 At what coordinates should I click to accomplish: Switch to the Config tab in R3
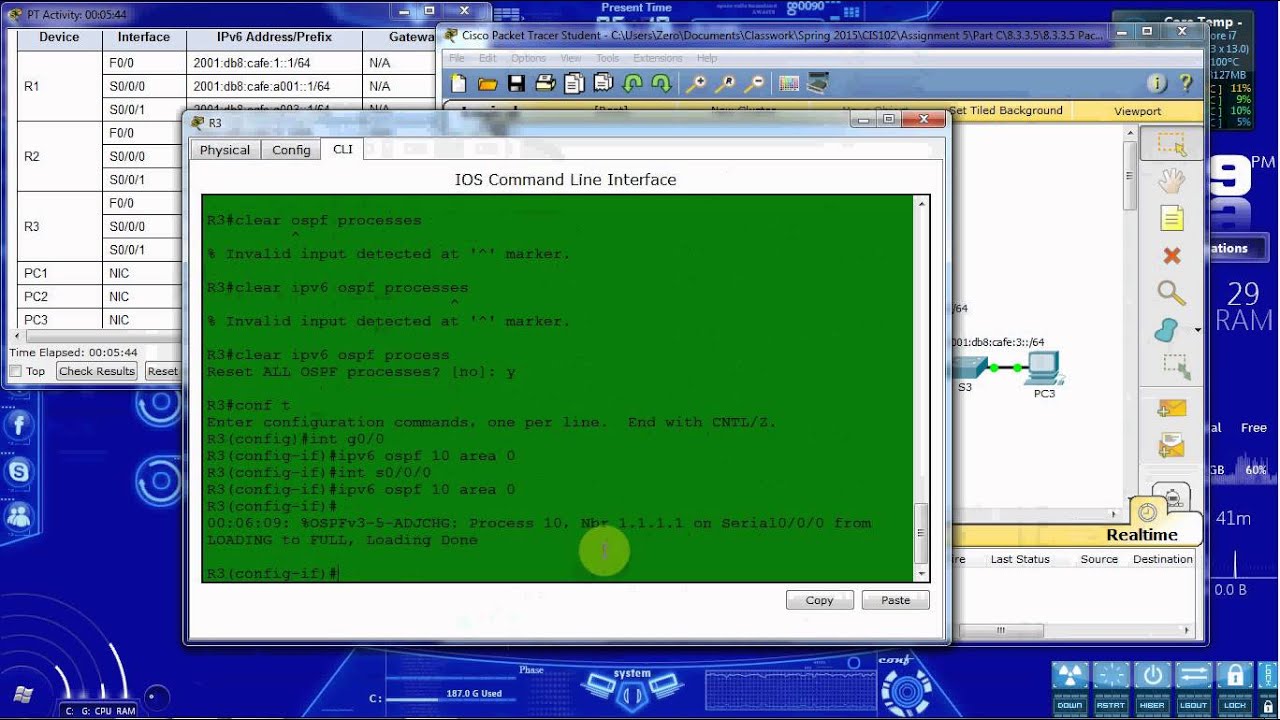[x=291, y=150]
